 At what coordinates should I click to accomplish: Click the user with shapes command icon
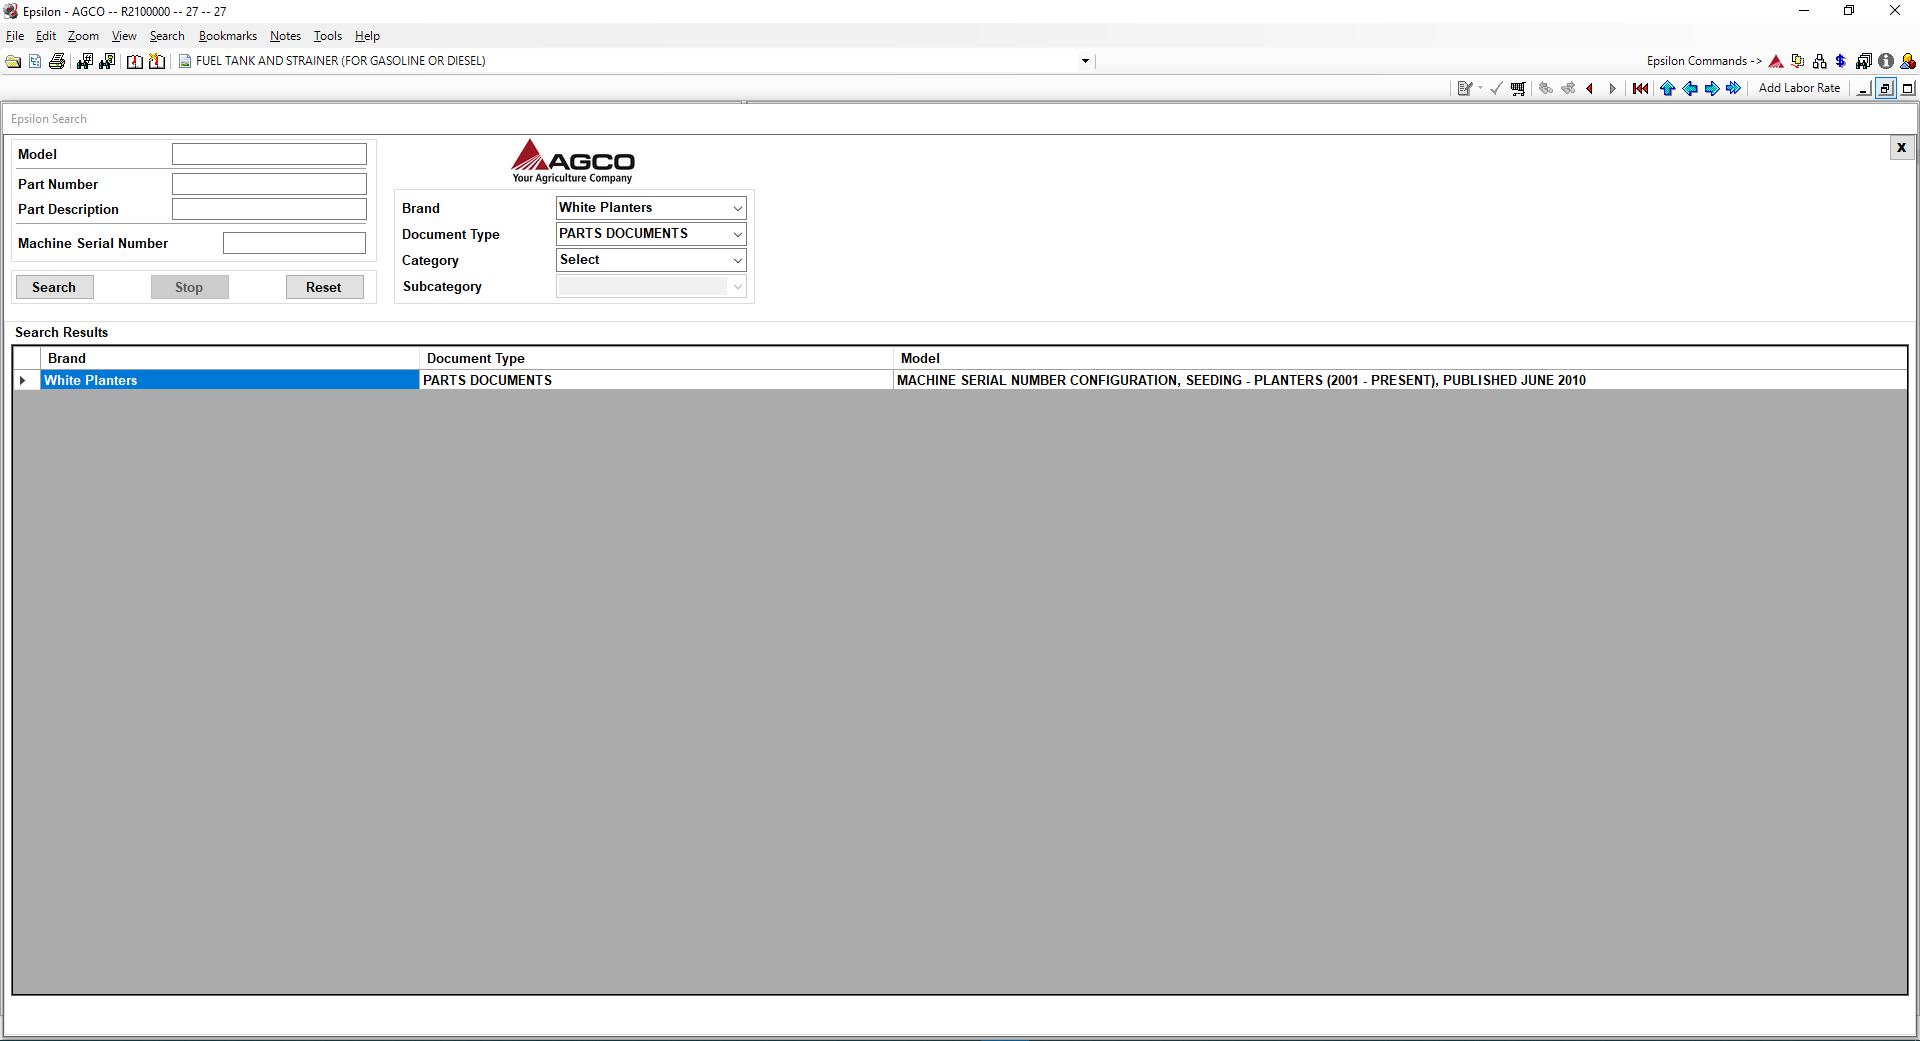click(x=1908, y=61)
